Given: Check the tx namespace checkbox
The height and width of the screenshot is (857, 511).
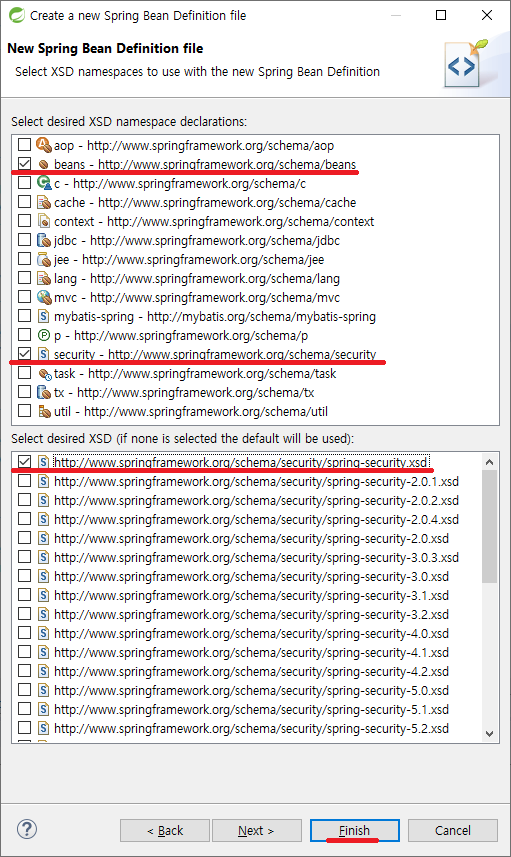Looking at the screenshot, I should pyautogui.click(x=24, y=392).
